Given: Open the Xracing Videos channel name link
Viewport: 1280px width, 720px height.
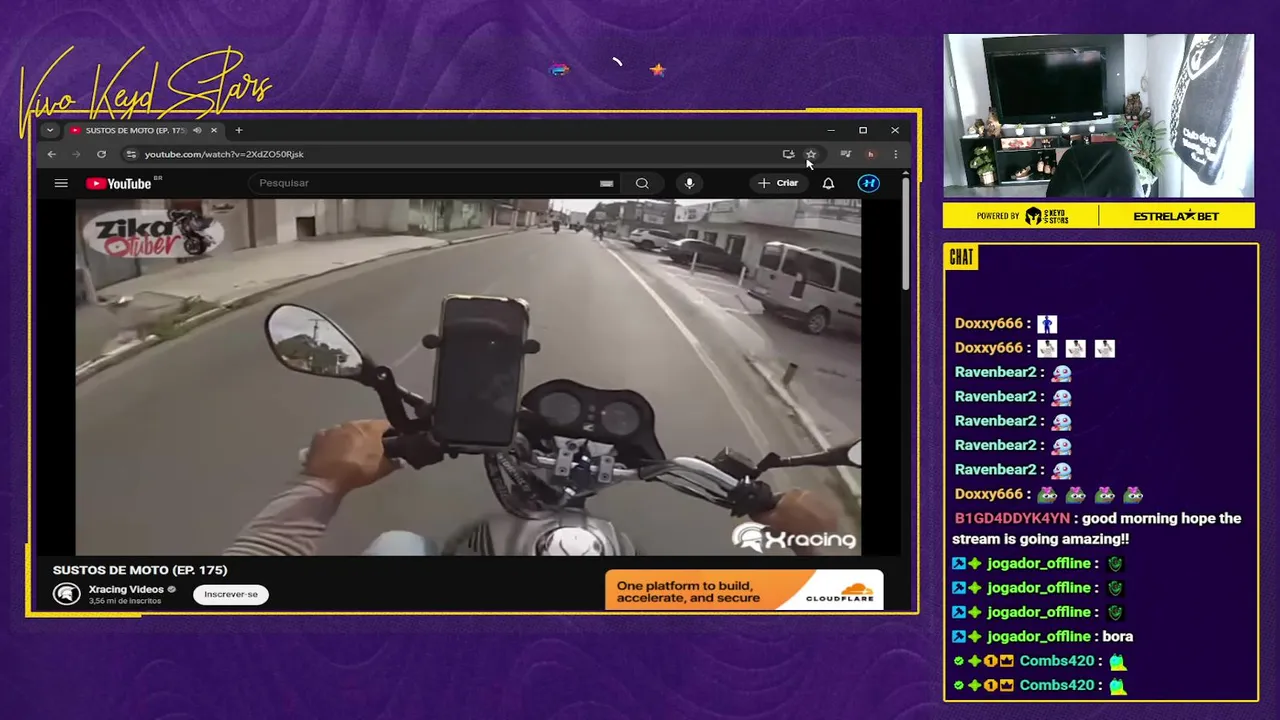Looking at the screenshot, I should (126, 589).
